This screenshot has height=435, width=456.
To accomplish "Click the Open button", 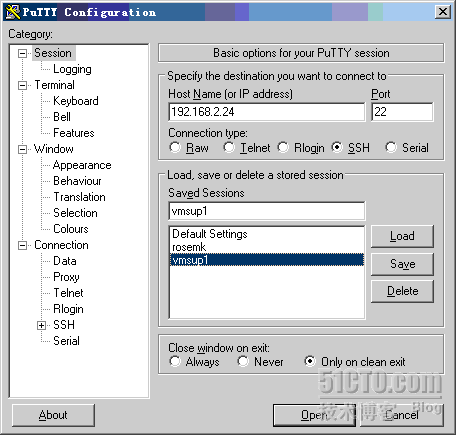I will [314, 415].
